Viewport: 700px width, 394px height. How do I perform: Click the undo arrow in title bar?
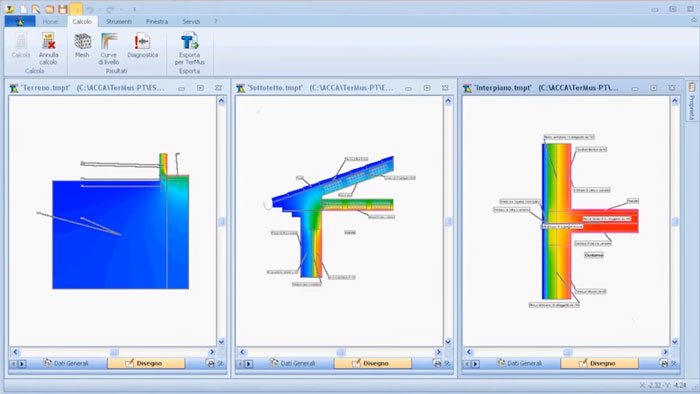pos(90,9)
